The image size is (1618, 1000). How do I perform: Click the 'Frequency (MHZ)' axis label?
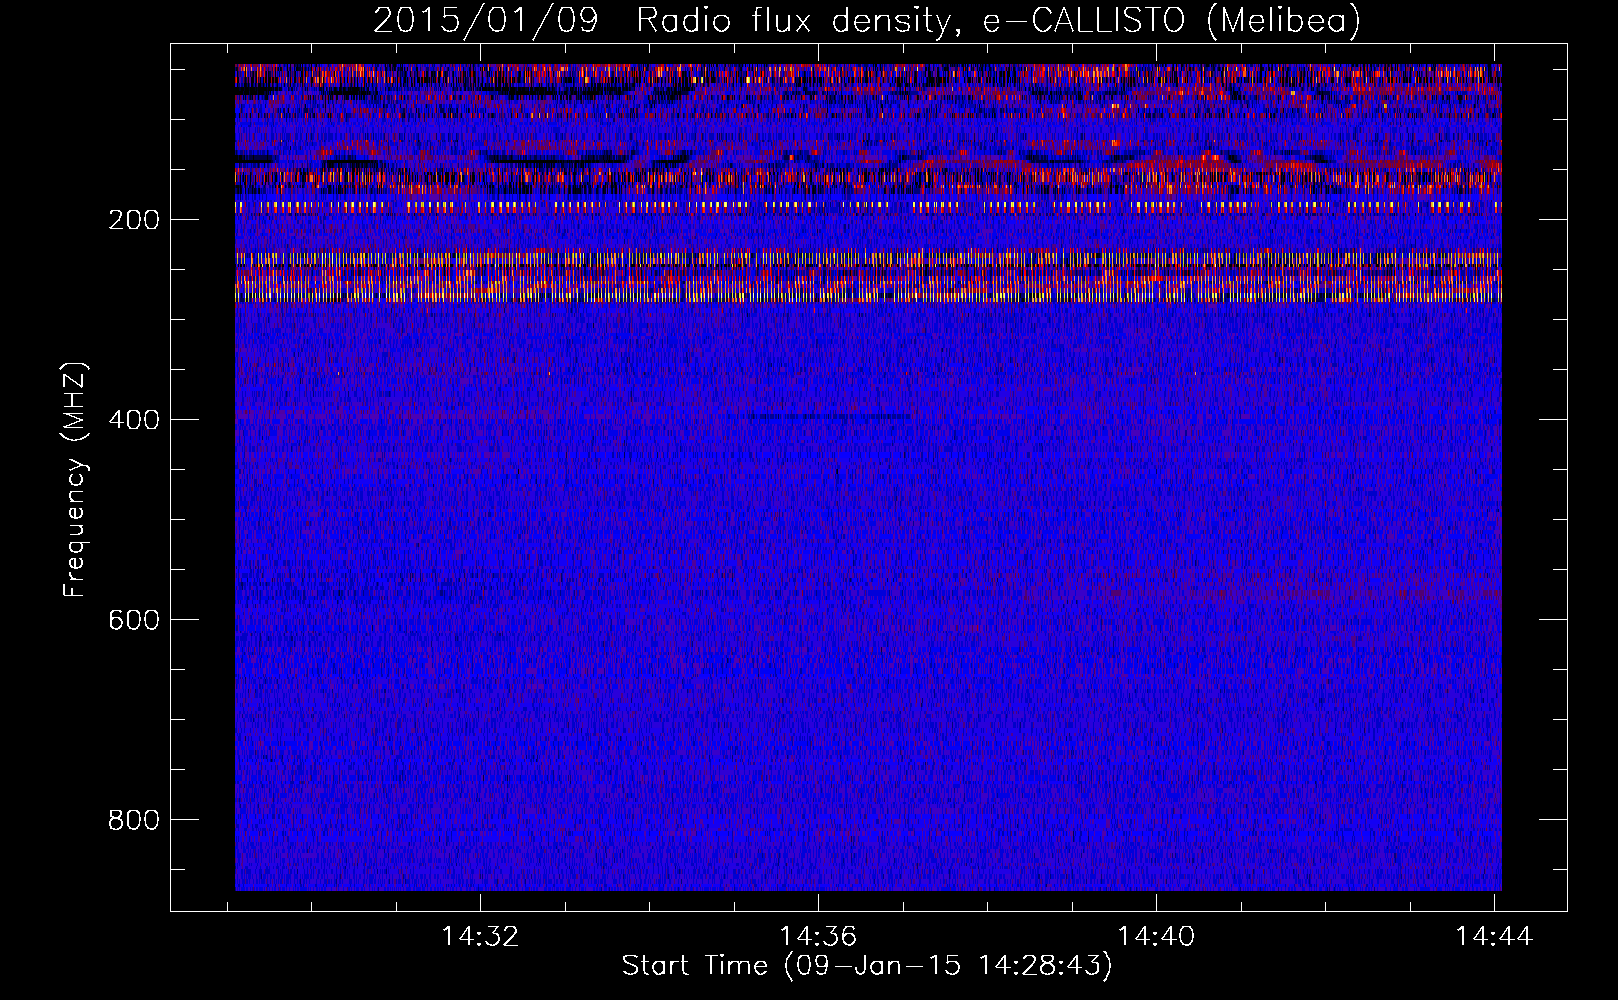[x=74, y=480]
